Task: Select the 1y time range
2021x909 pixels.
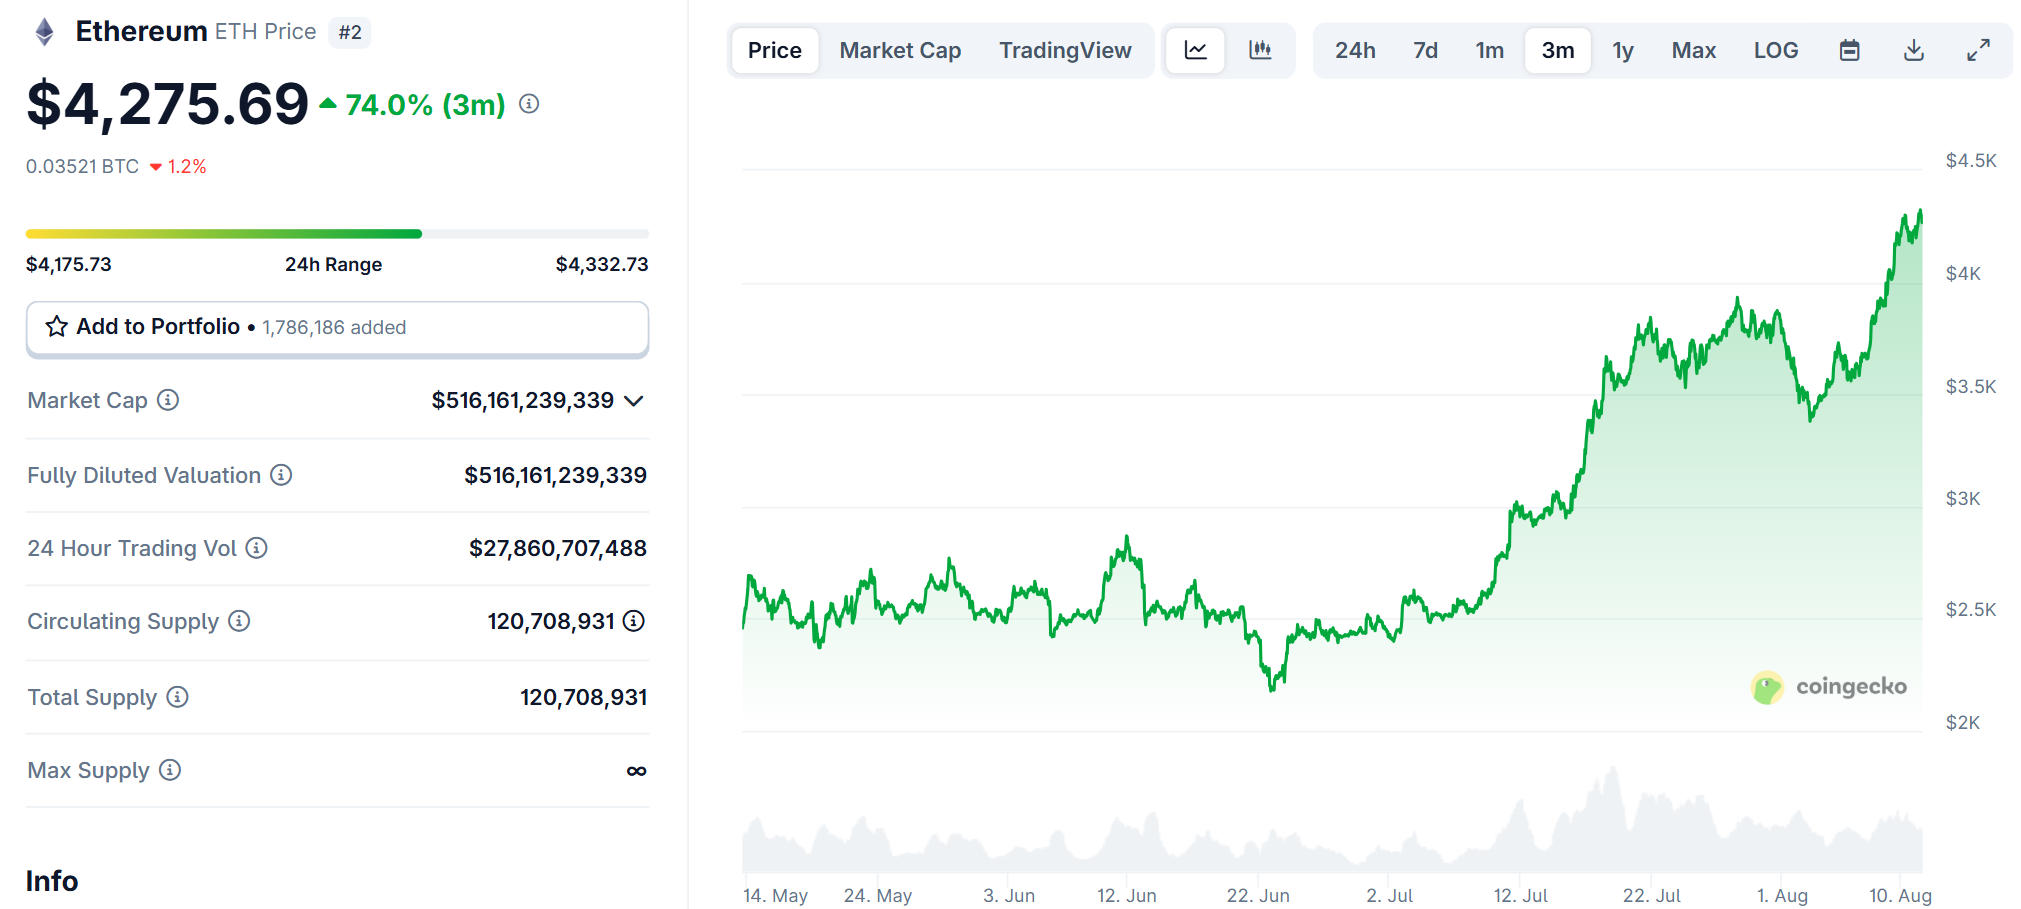Action: coord(1623,50)
